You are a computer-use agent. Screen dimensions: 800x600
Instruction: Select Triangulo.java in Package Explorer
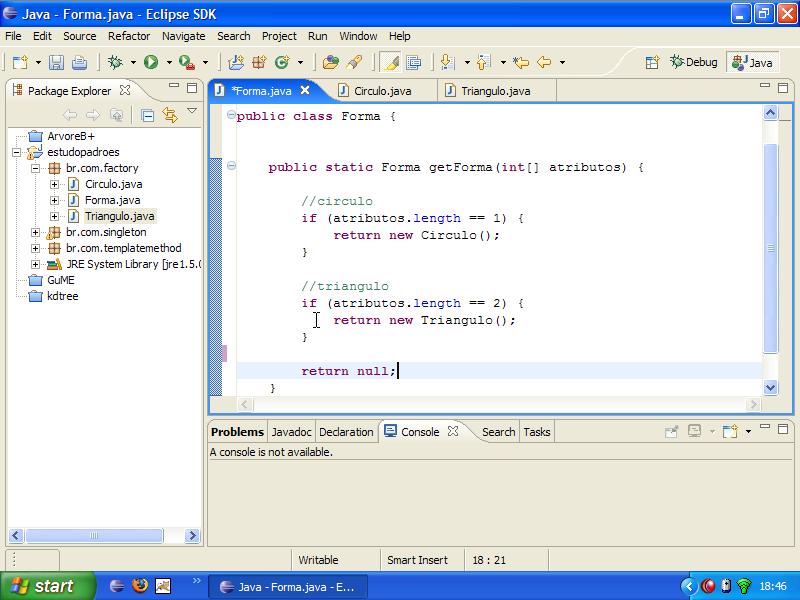click(119, 216)
